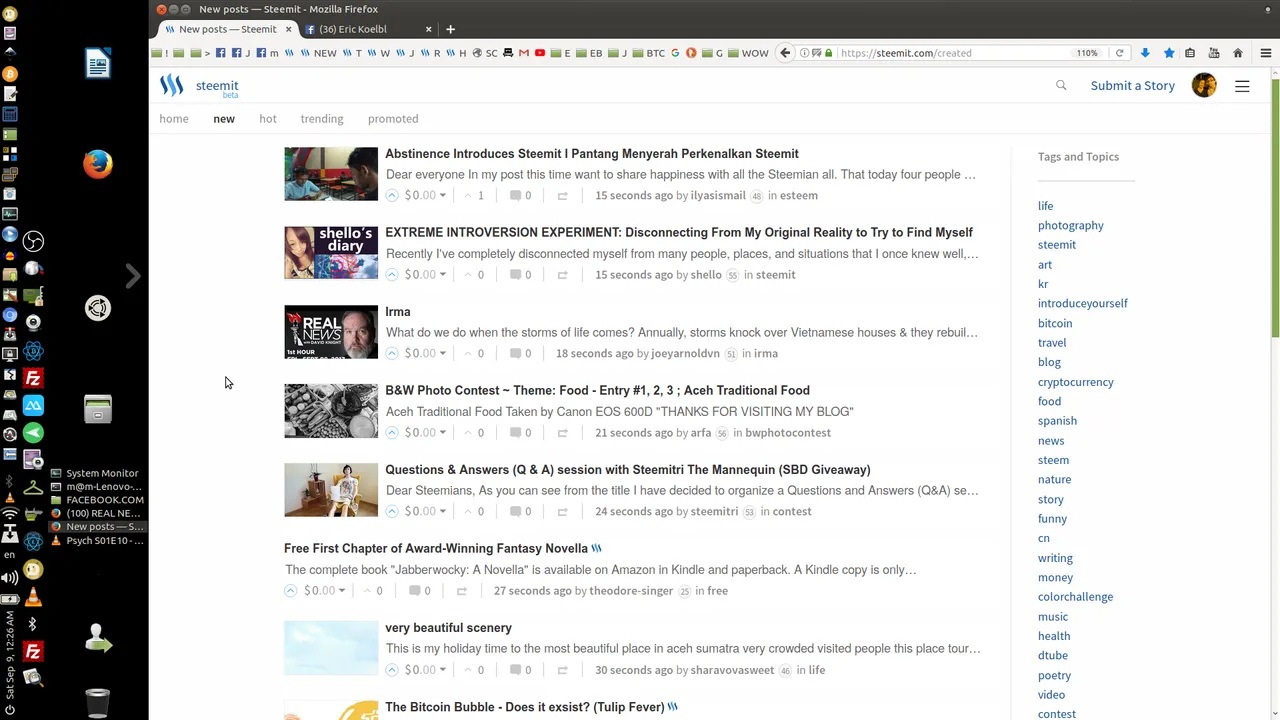
Task: Click the vertical page scrollbar
Action: tap(1274, 210)
